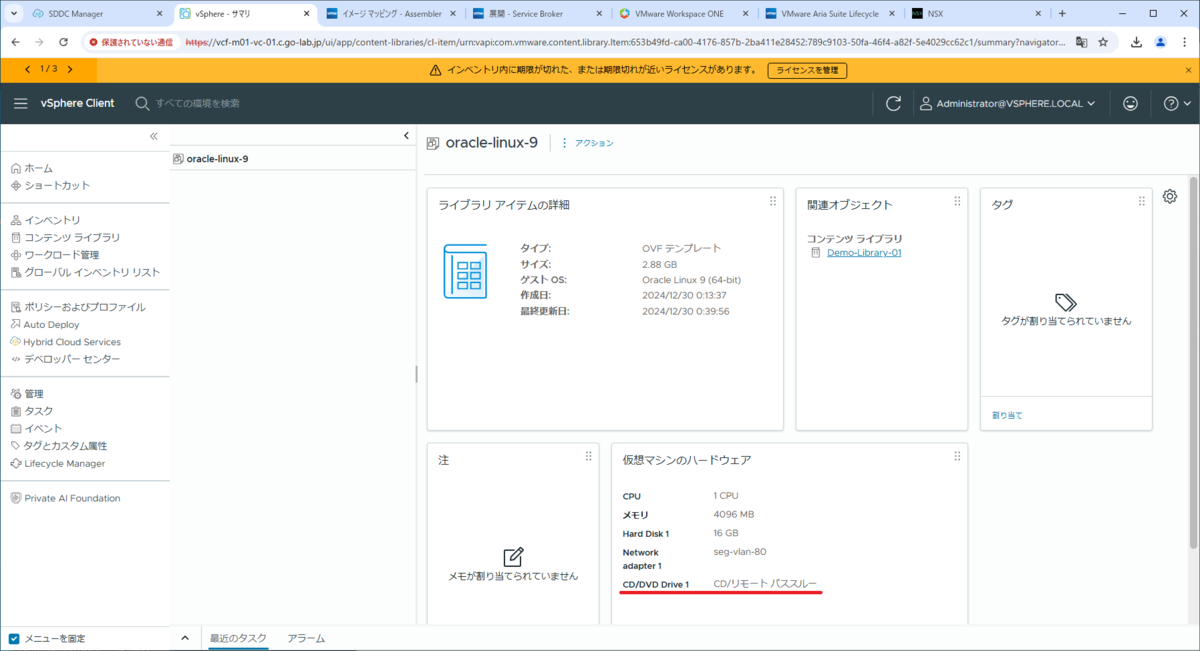Click ライセンスを管理 button
Screen dimensions: 1200x651
(807, 70)
